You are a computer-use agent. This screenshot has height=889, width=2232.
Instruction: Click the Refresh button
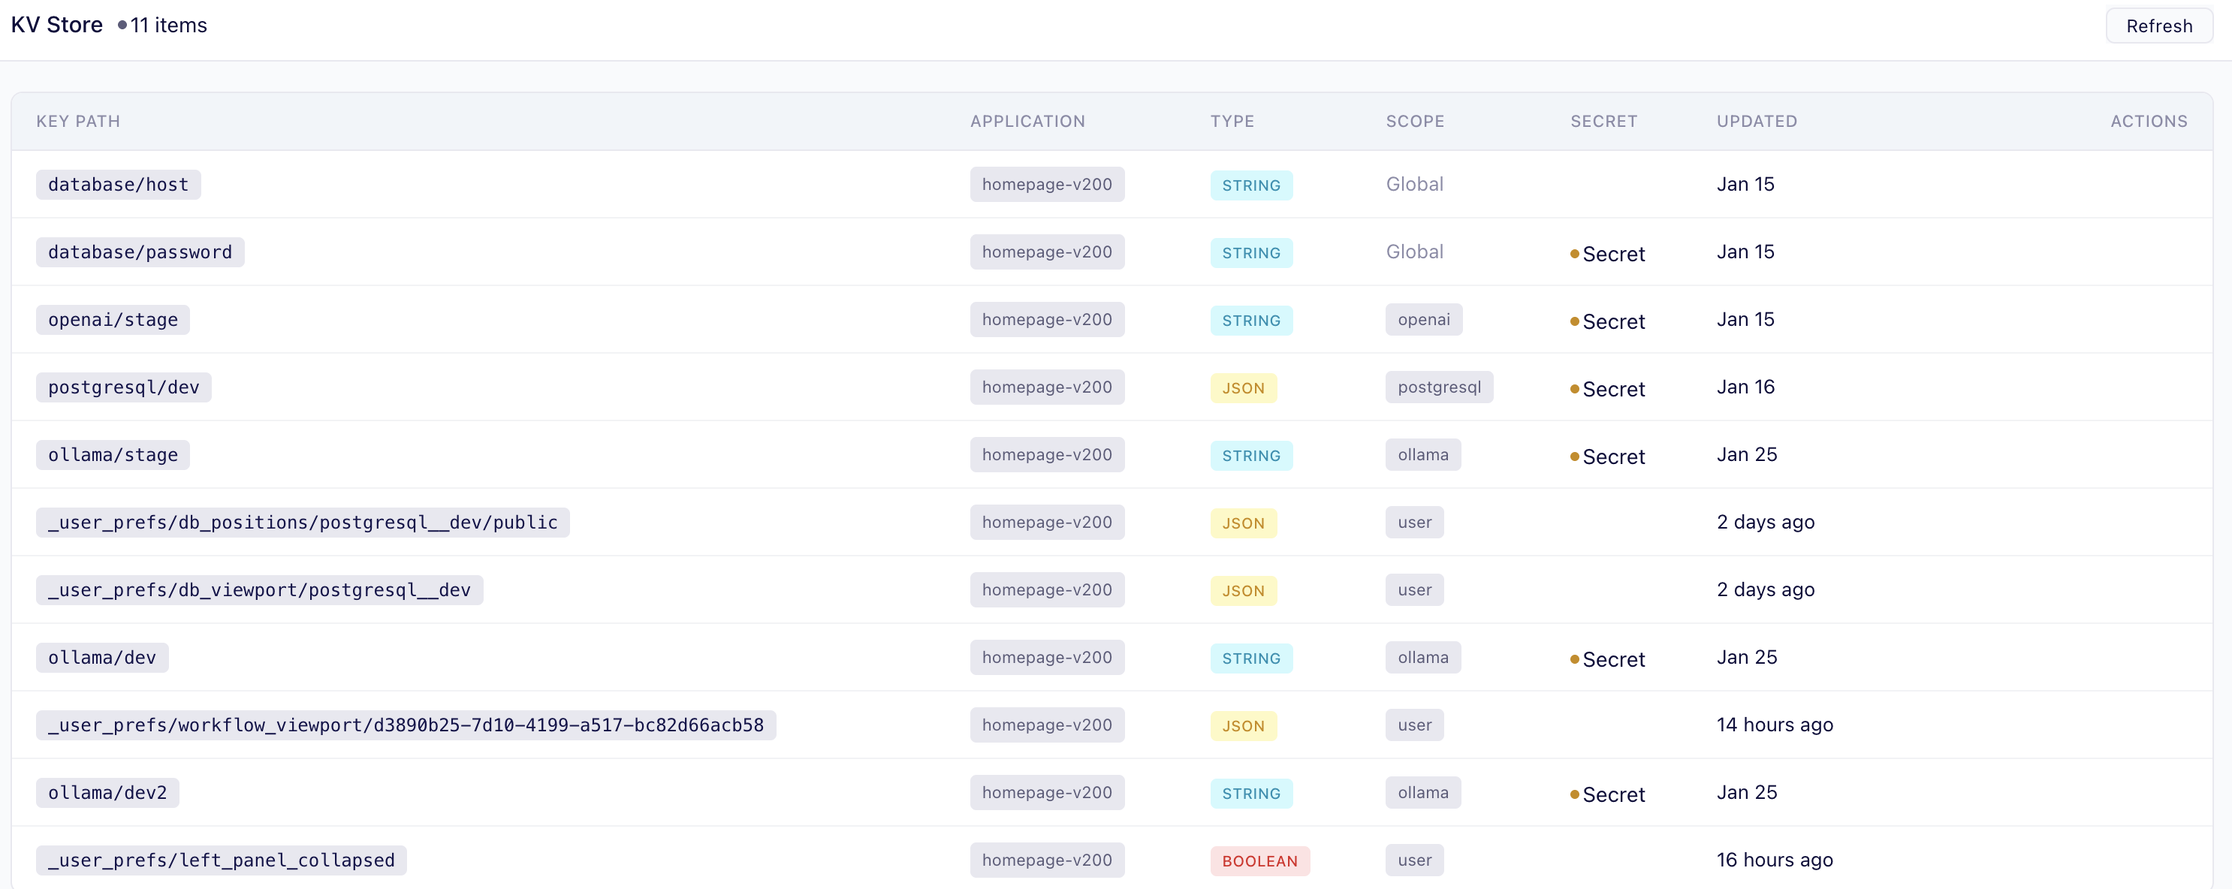(2158, 26)
